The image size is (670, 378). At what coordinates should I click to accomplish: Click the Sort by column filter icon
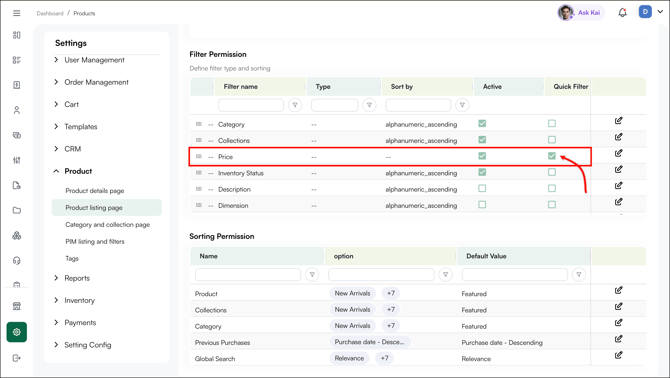pos(462,105)
